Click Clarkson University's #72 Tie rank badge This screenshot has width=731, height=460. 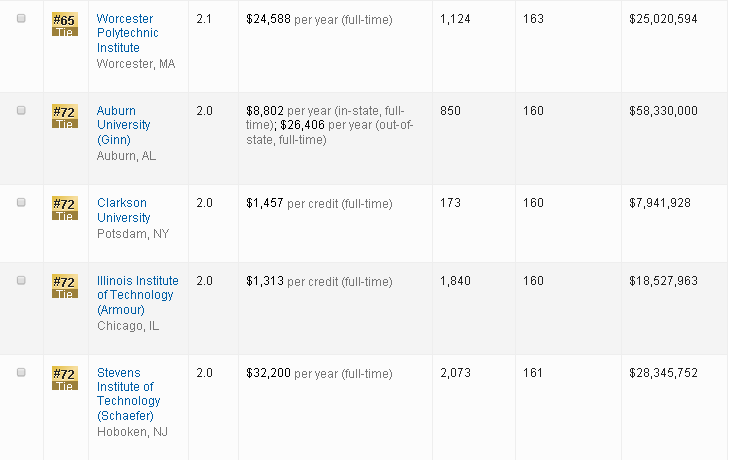point(64,208)
